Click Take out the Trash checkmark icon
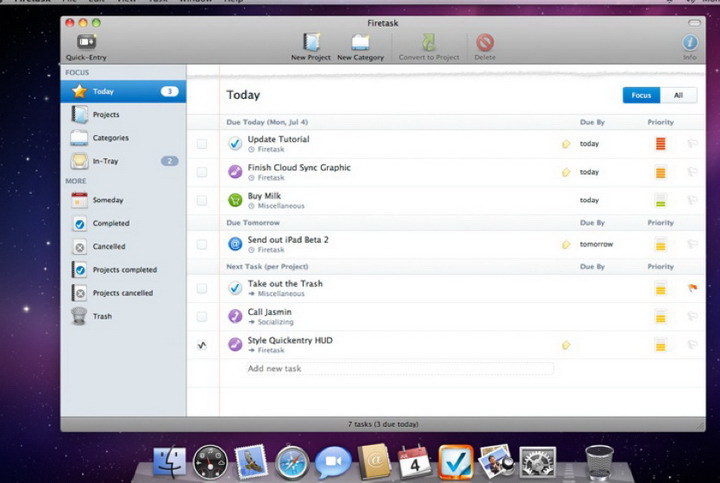 pos(235,288)
